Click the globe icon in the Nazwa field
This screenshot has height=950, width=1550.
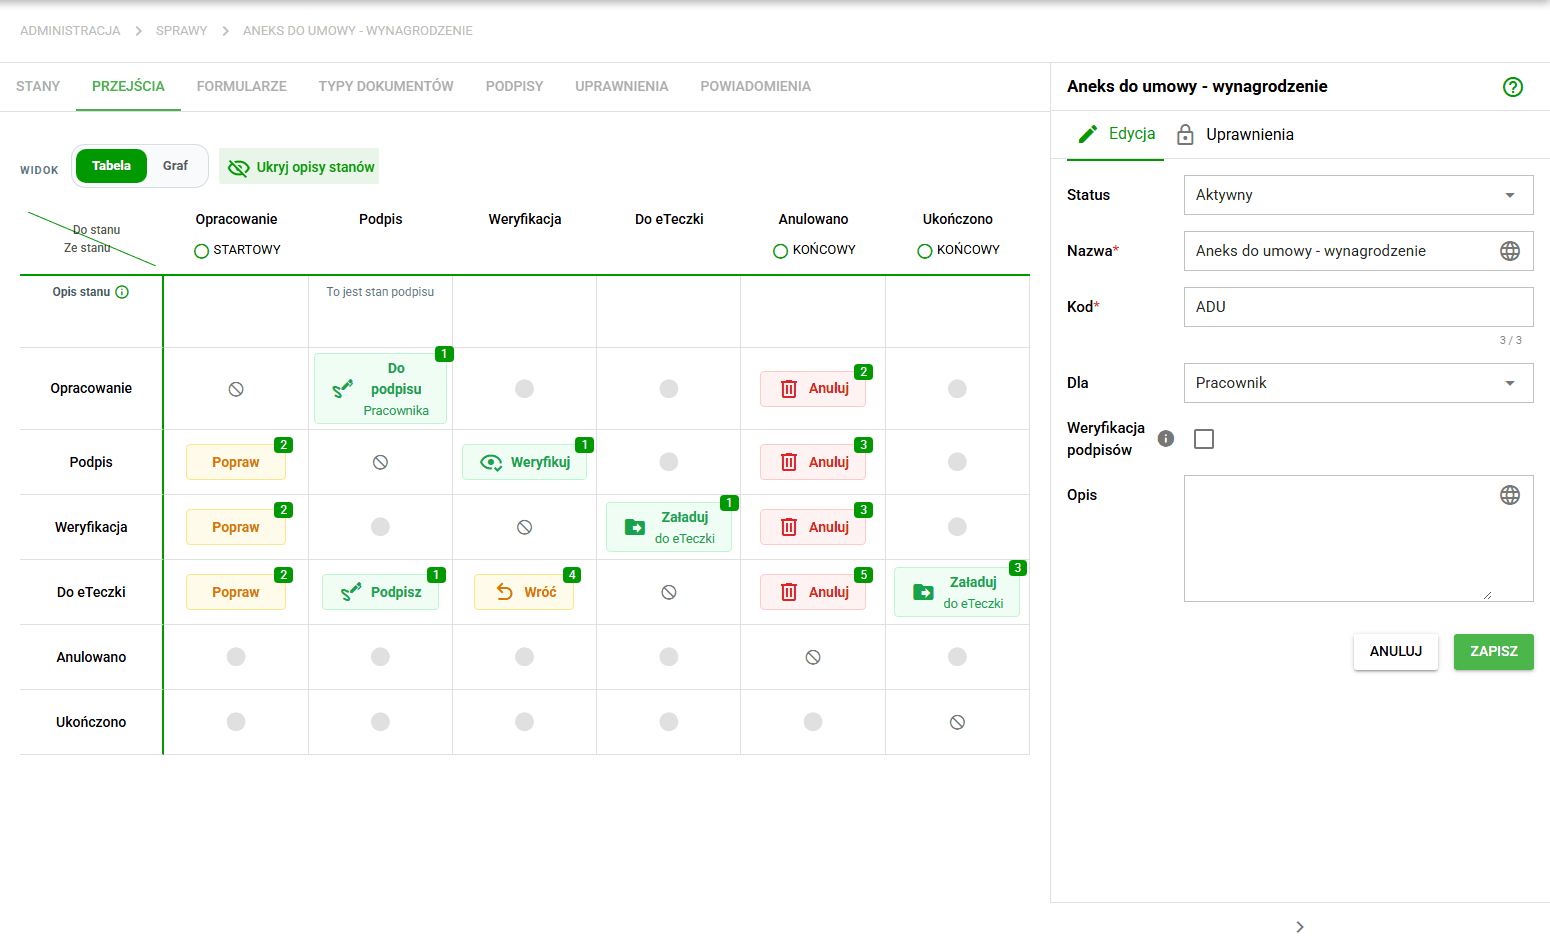1510,251
